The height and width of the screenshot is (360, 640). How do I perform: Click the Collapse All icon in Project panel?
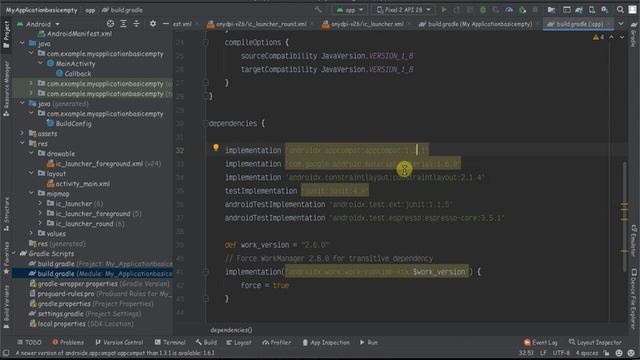click(x=136, y=24)
